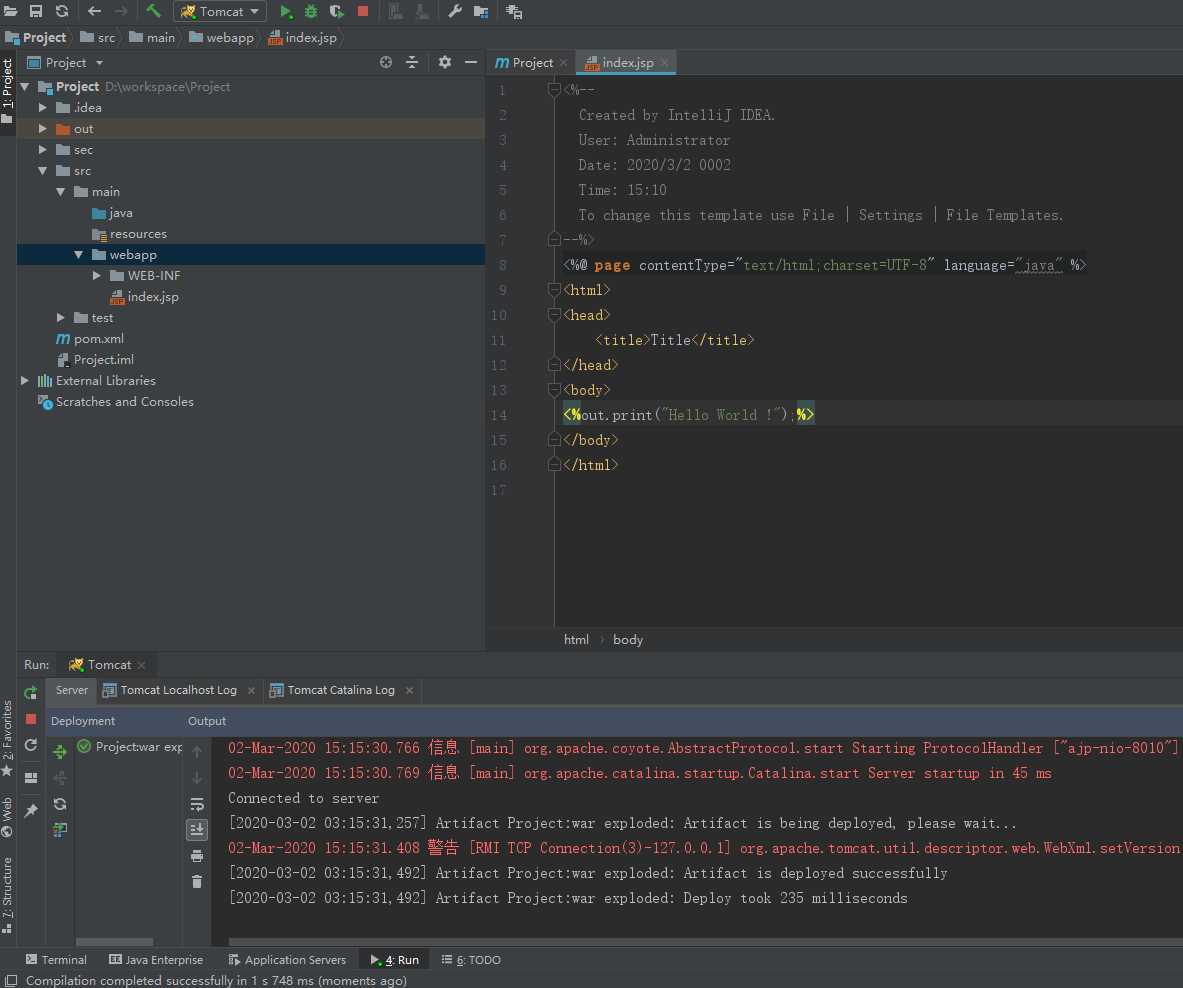Expand the test folder
Viewport: 1183px width, 988px height.
click(x=61, y=318)
